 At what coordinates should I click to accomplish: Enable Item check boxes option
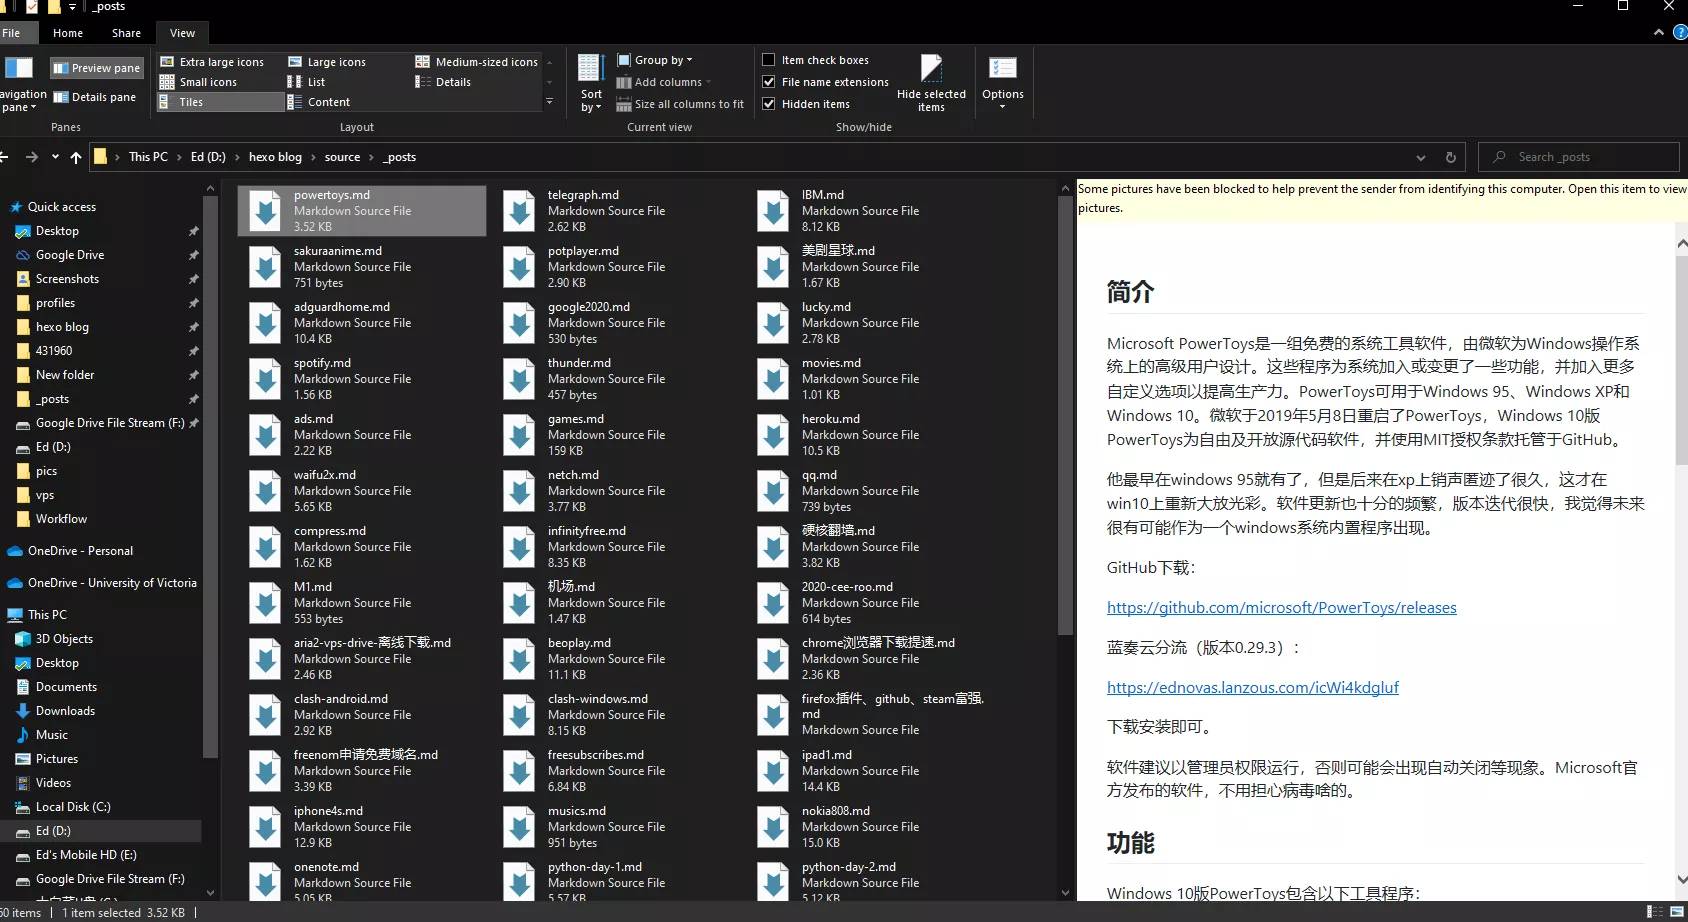(x=768, y=60)
